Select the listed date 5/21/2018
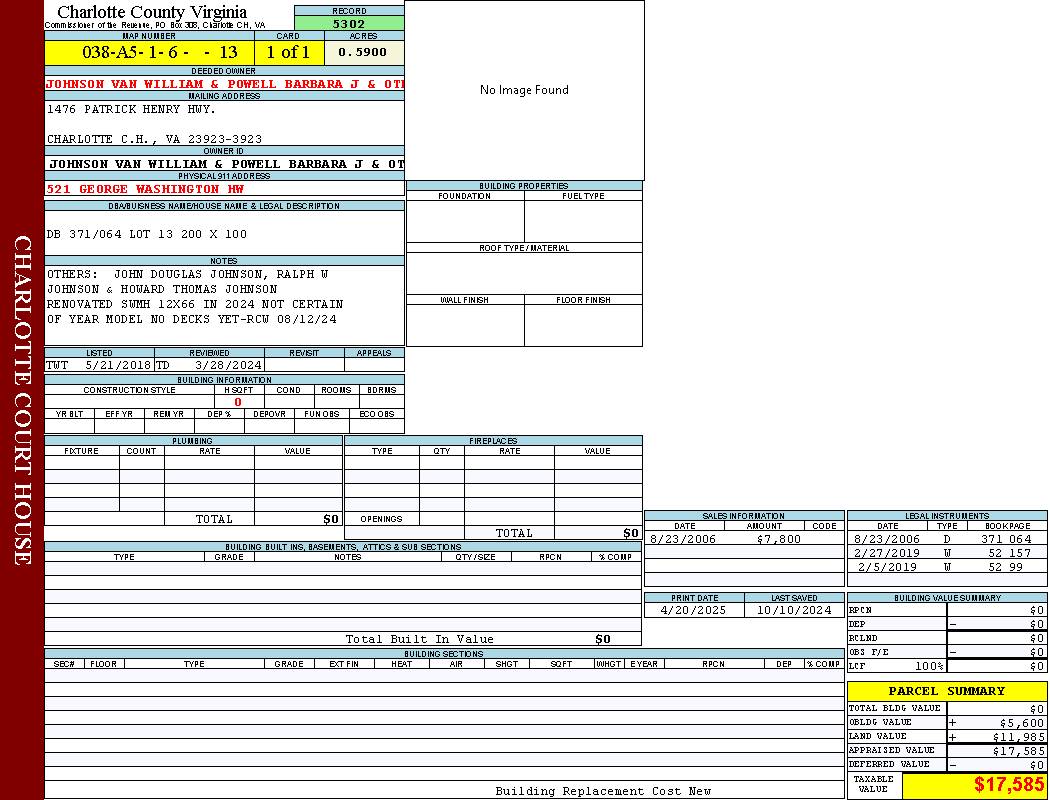 point(117,365)
